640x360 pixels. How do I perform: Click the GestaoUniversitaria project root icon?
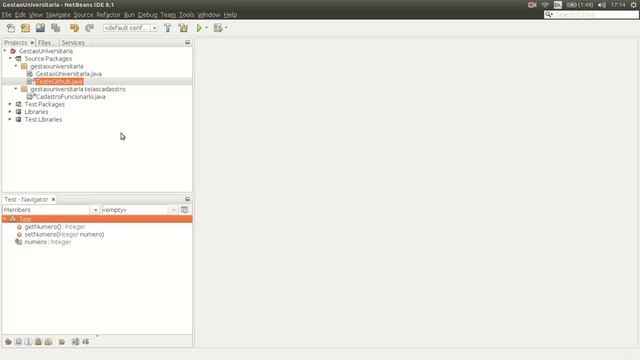coord(13,51)
